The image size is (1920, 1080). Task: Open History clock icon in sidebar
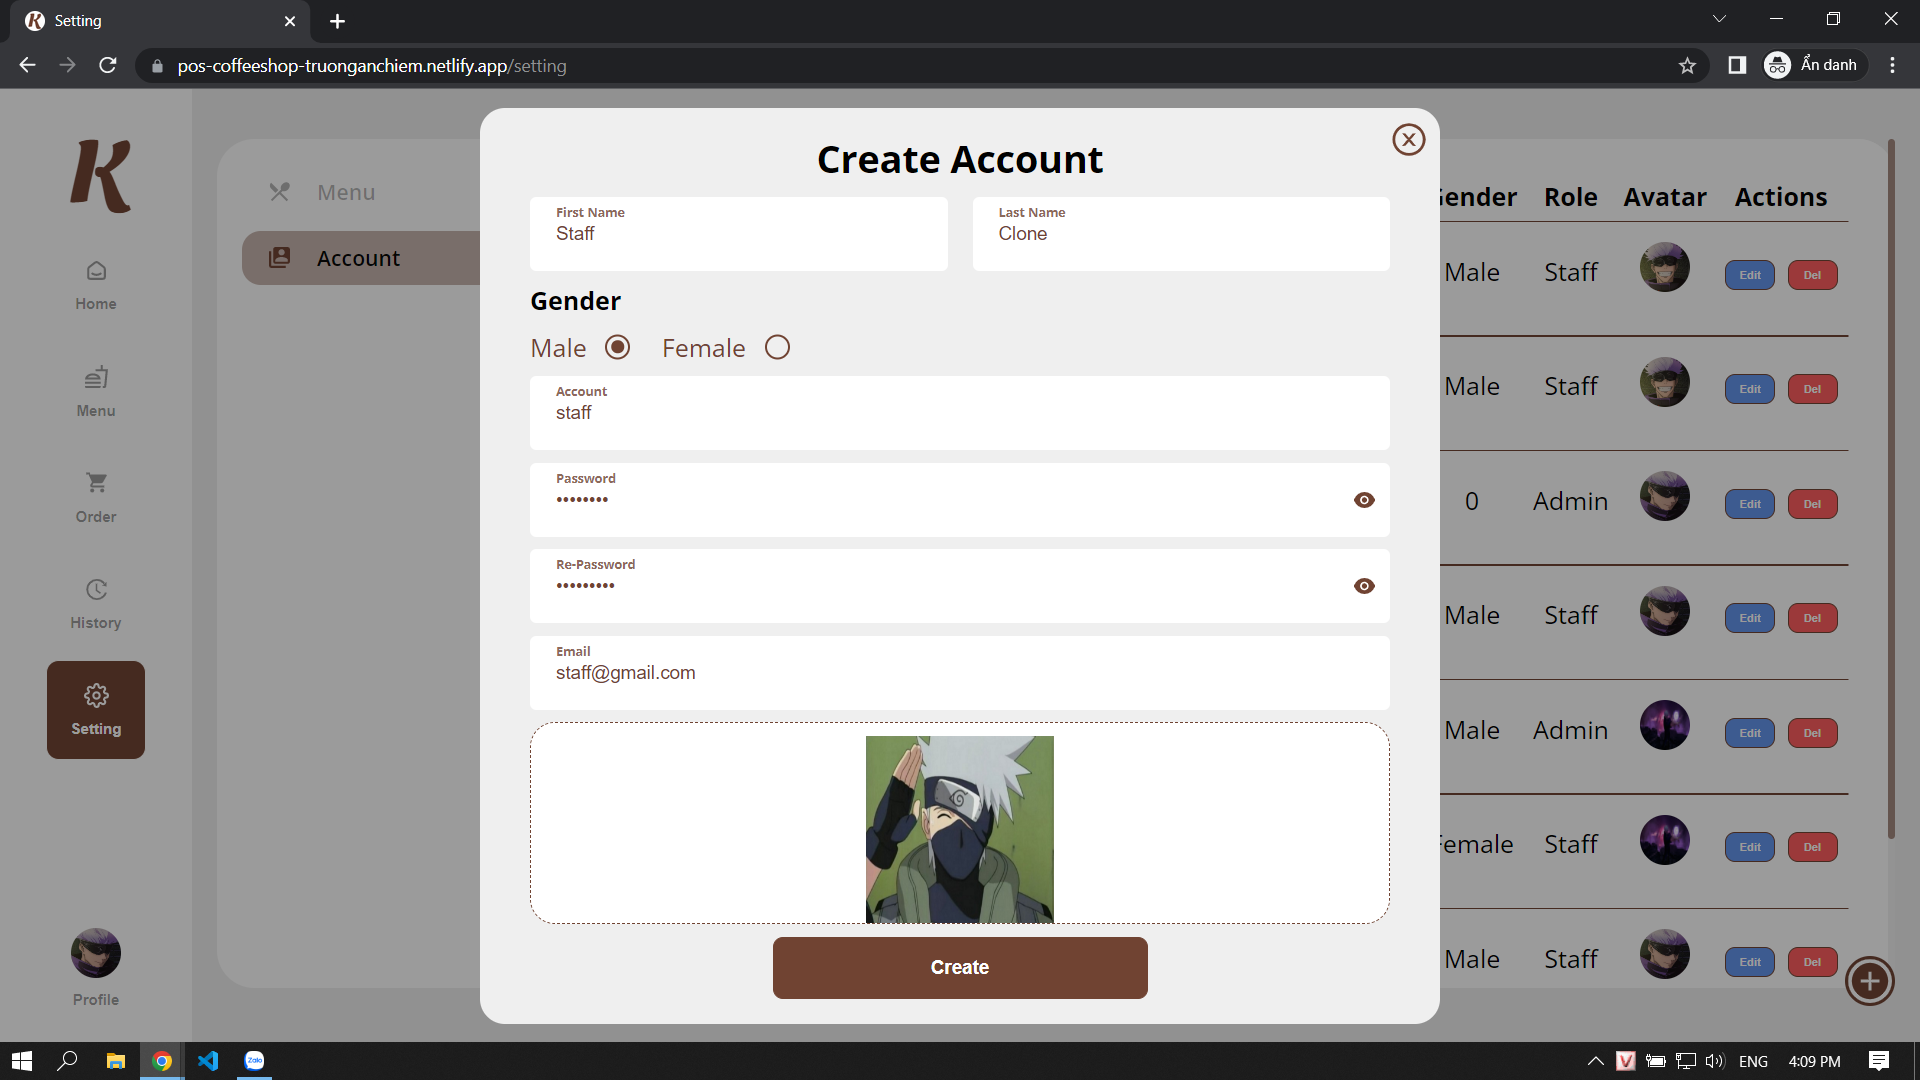pos(96,590)
